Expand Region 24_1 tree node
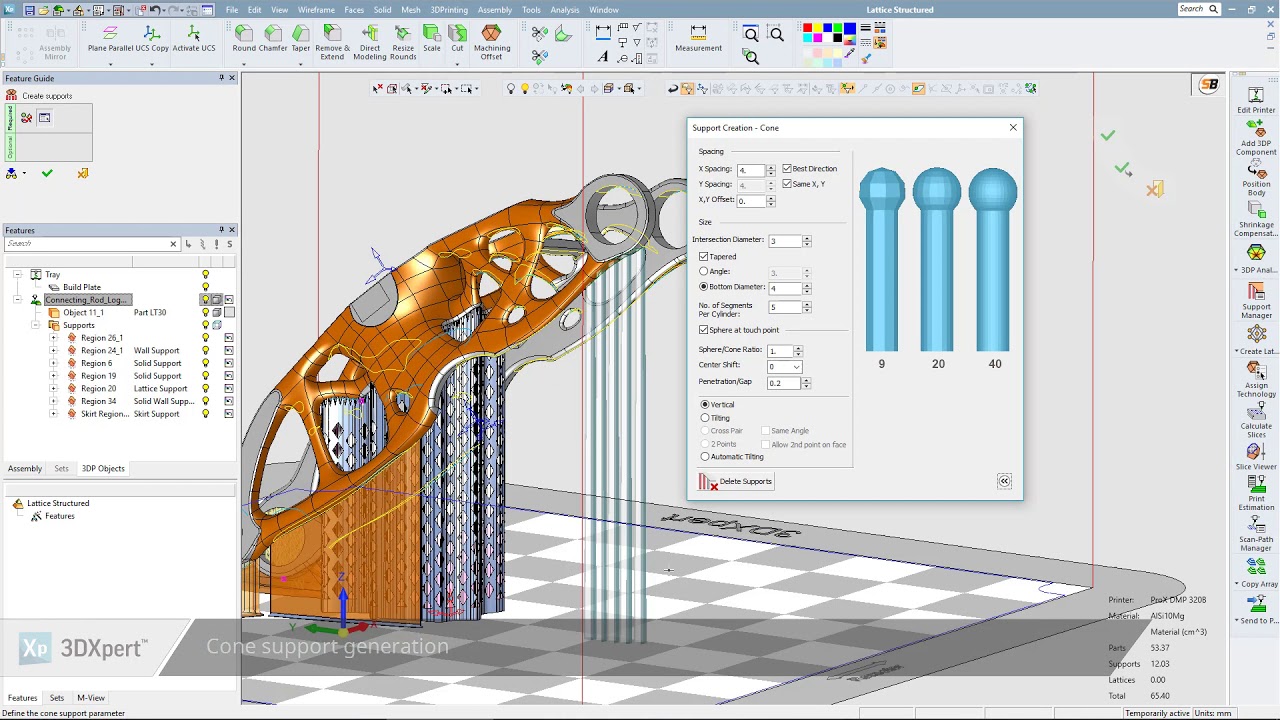Screen dimensions: 1280x720 pyautogui.click(x=54, y=351)
